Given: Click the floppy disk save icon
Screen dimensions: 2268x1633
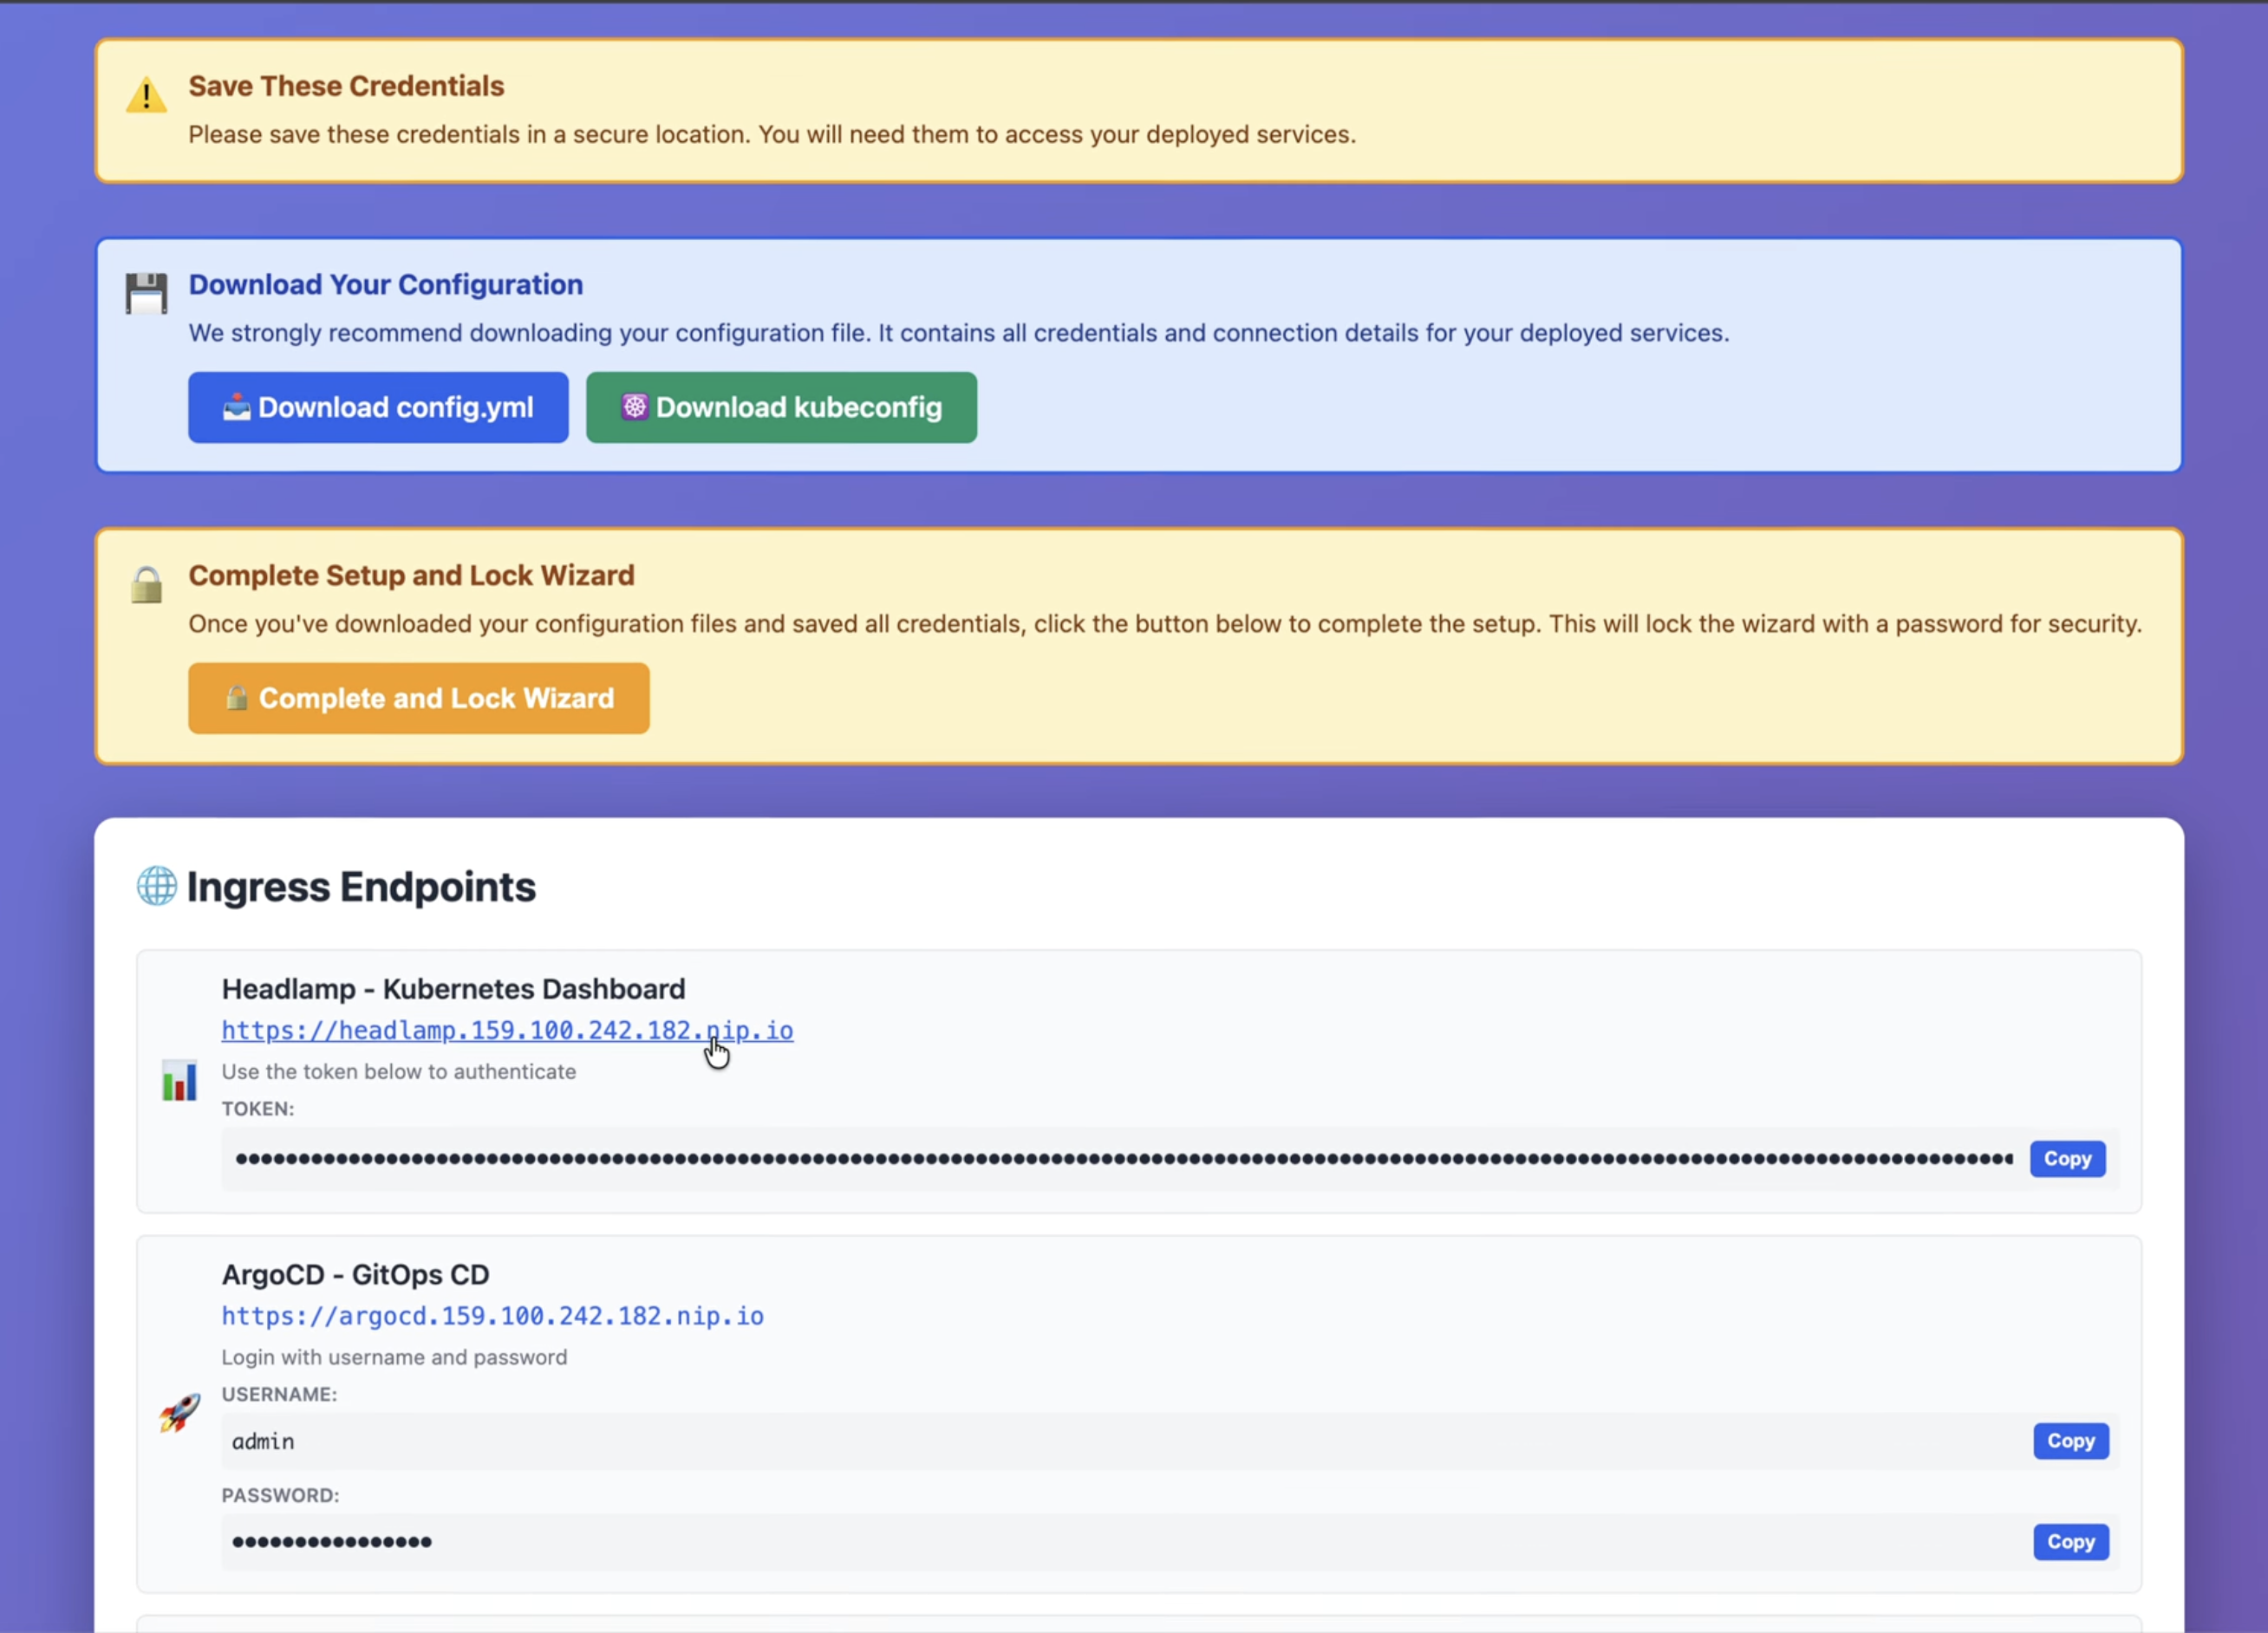Looking at the screenshot, I should click(x=146, y=293).
